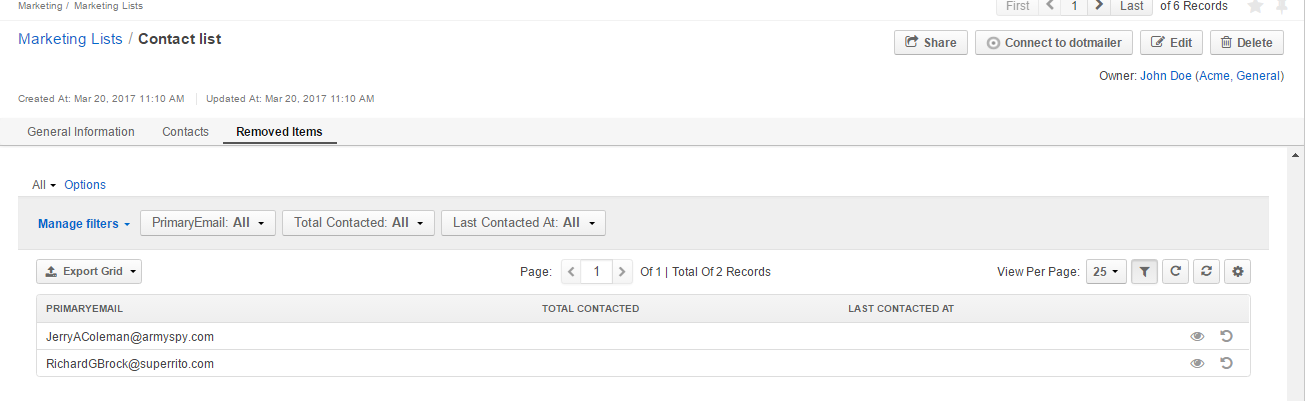The image size is (1305, 401).
Task: Click the Connect to dotmailer button
Action: click(1054, 43)
